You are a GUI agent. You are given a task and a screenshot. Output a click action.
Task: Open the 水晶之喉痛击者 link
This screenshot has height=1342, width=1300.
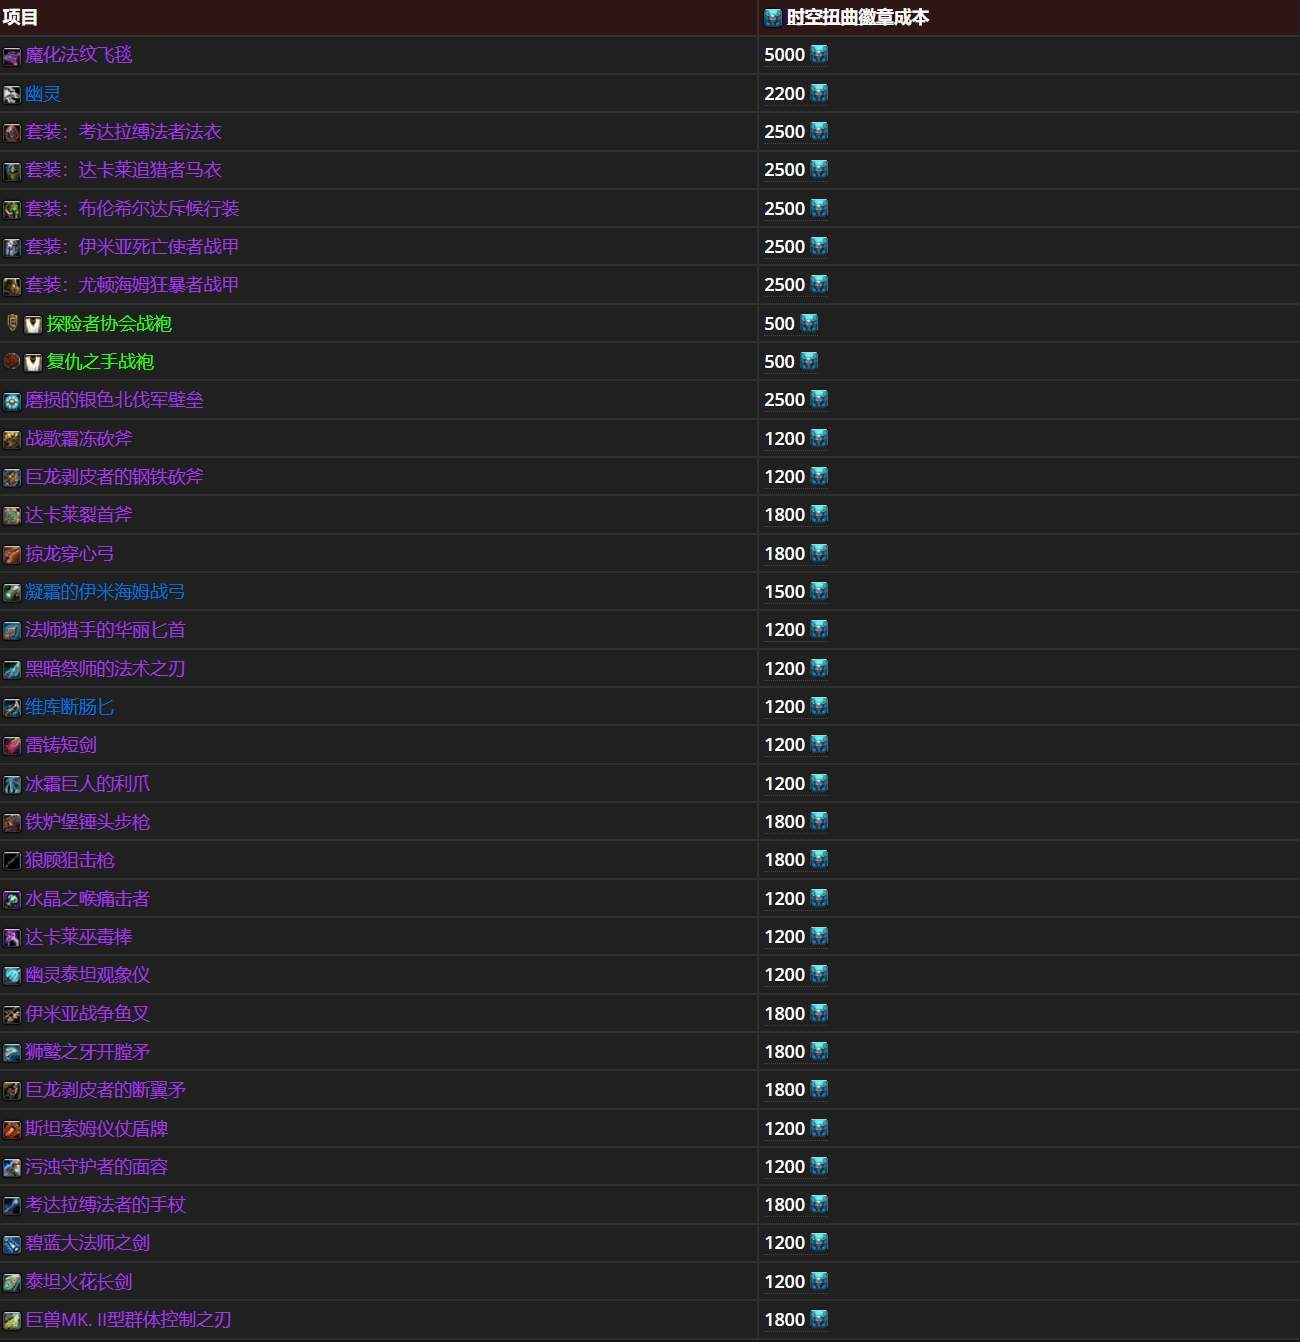tap(87, 899)
